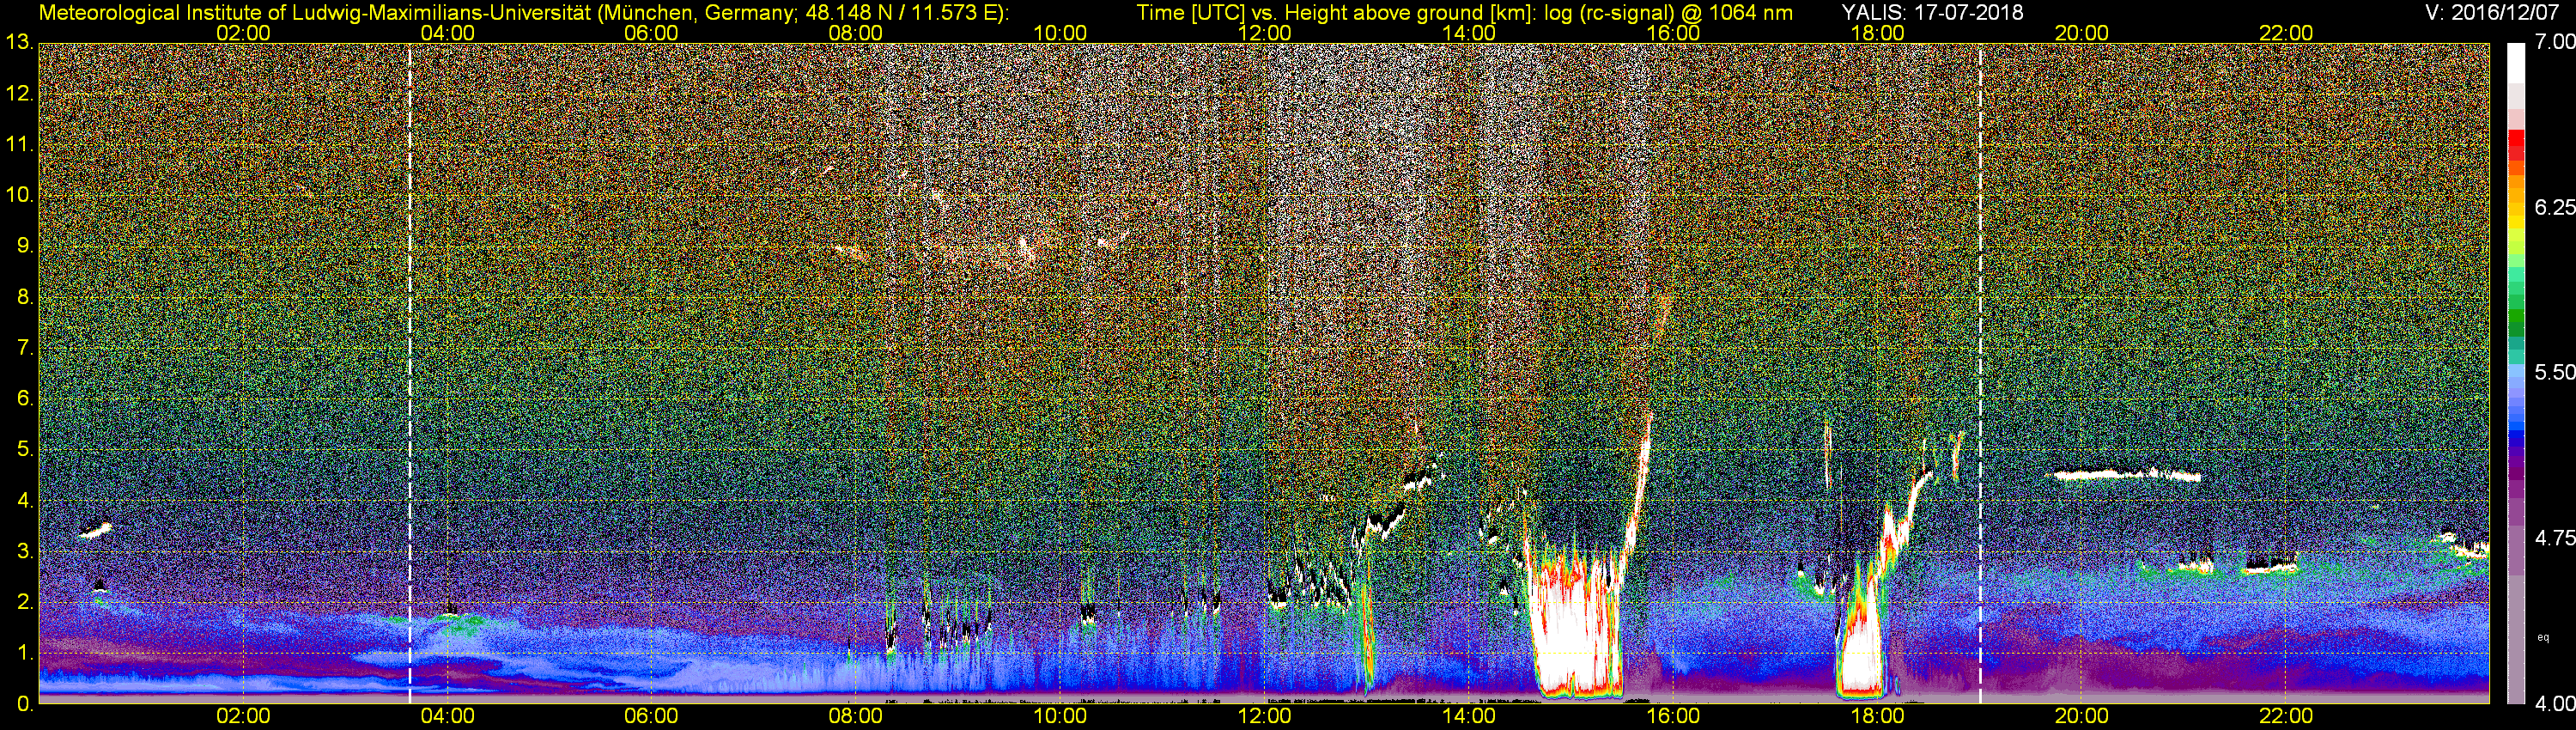Select the 10:00 tick on the bottom time axis
The width and height of the screenshot is (2576, 730).
pyautogui.click(x=1060, y=716)
